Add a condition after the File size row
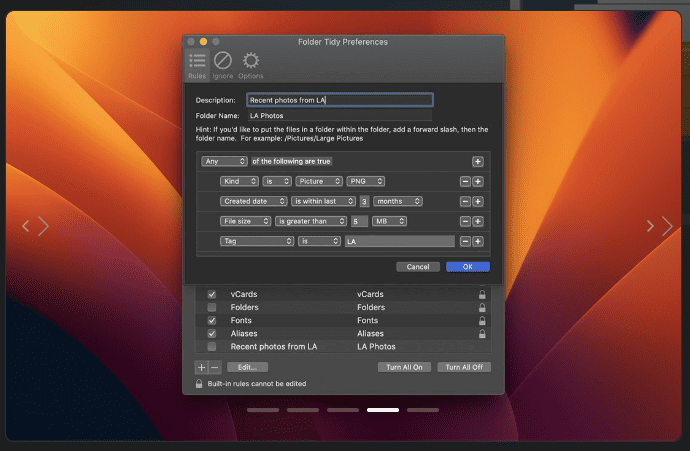 [x=478, y=221]
